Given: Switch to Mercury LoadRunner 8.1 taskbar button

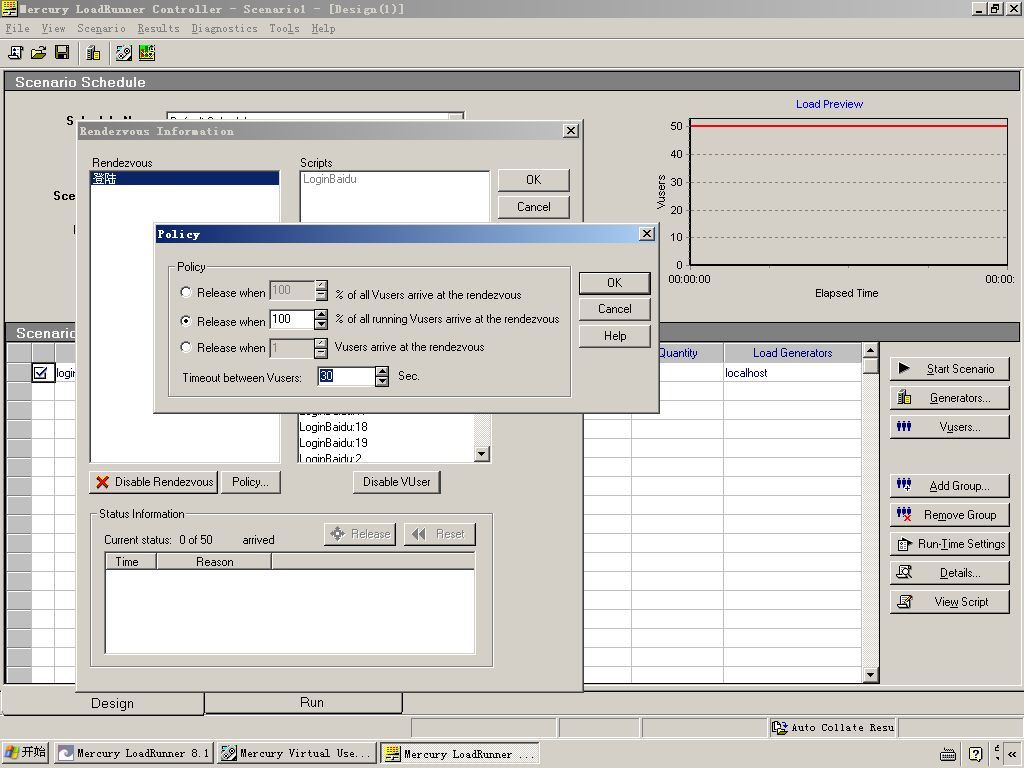Looking at the screenshot, I should [x=134, y=753].
